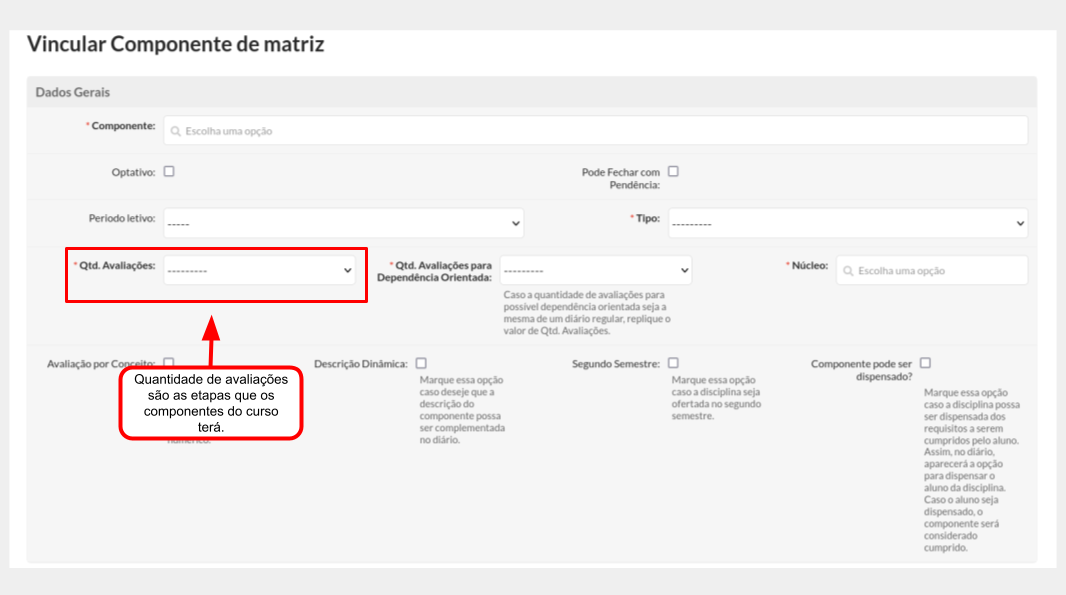Click the Vincular Componente de matriz title
1066x595 pixels.
click(x=175, y=44)
